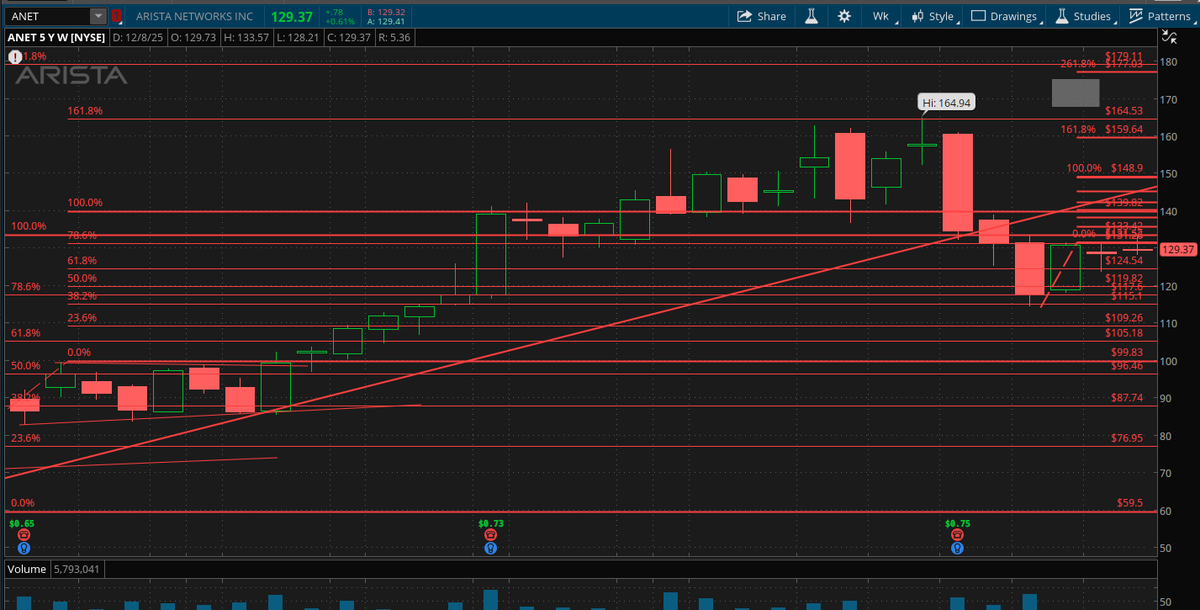Click the $124.54 Fibonacci price label
The width and height of the screenshot is (1200, 610).
tap(1124, 261)
